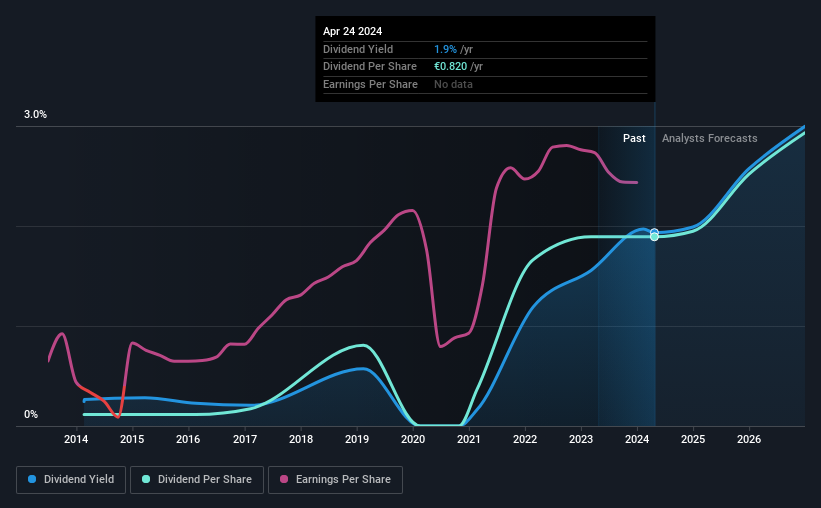
Task: Click the 2024 x-axis label
Action: coord(637,439)
